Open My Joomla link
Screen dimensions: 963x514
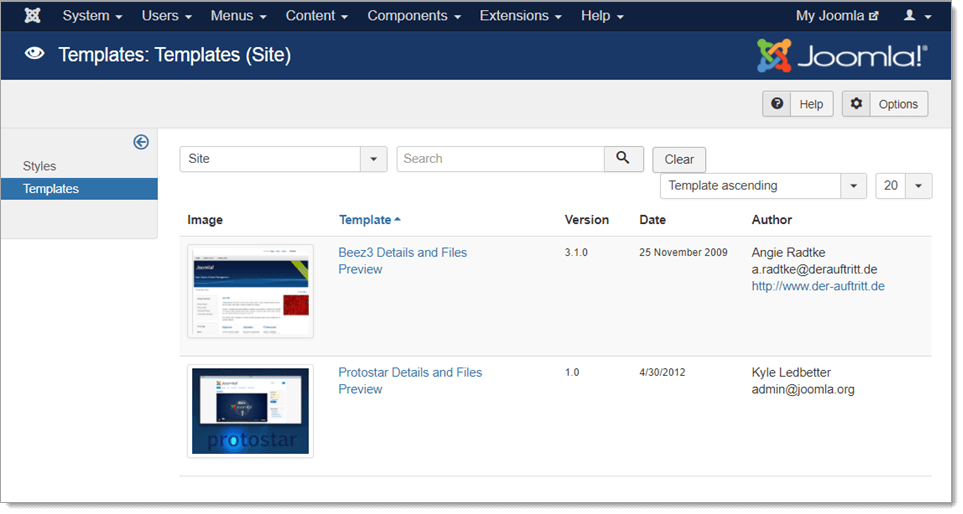836,16
